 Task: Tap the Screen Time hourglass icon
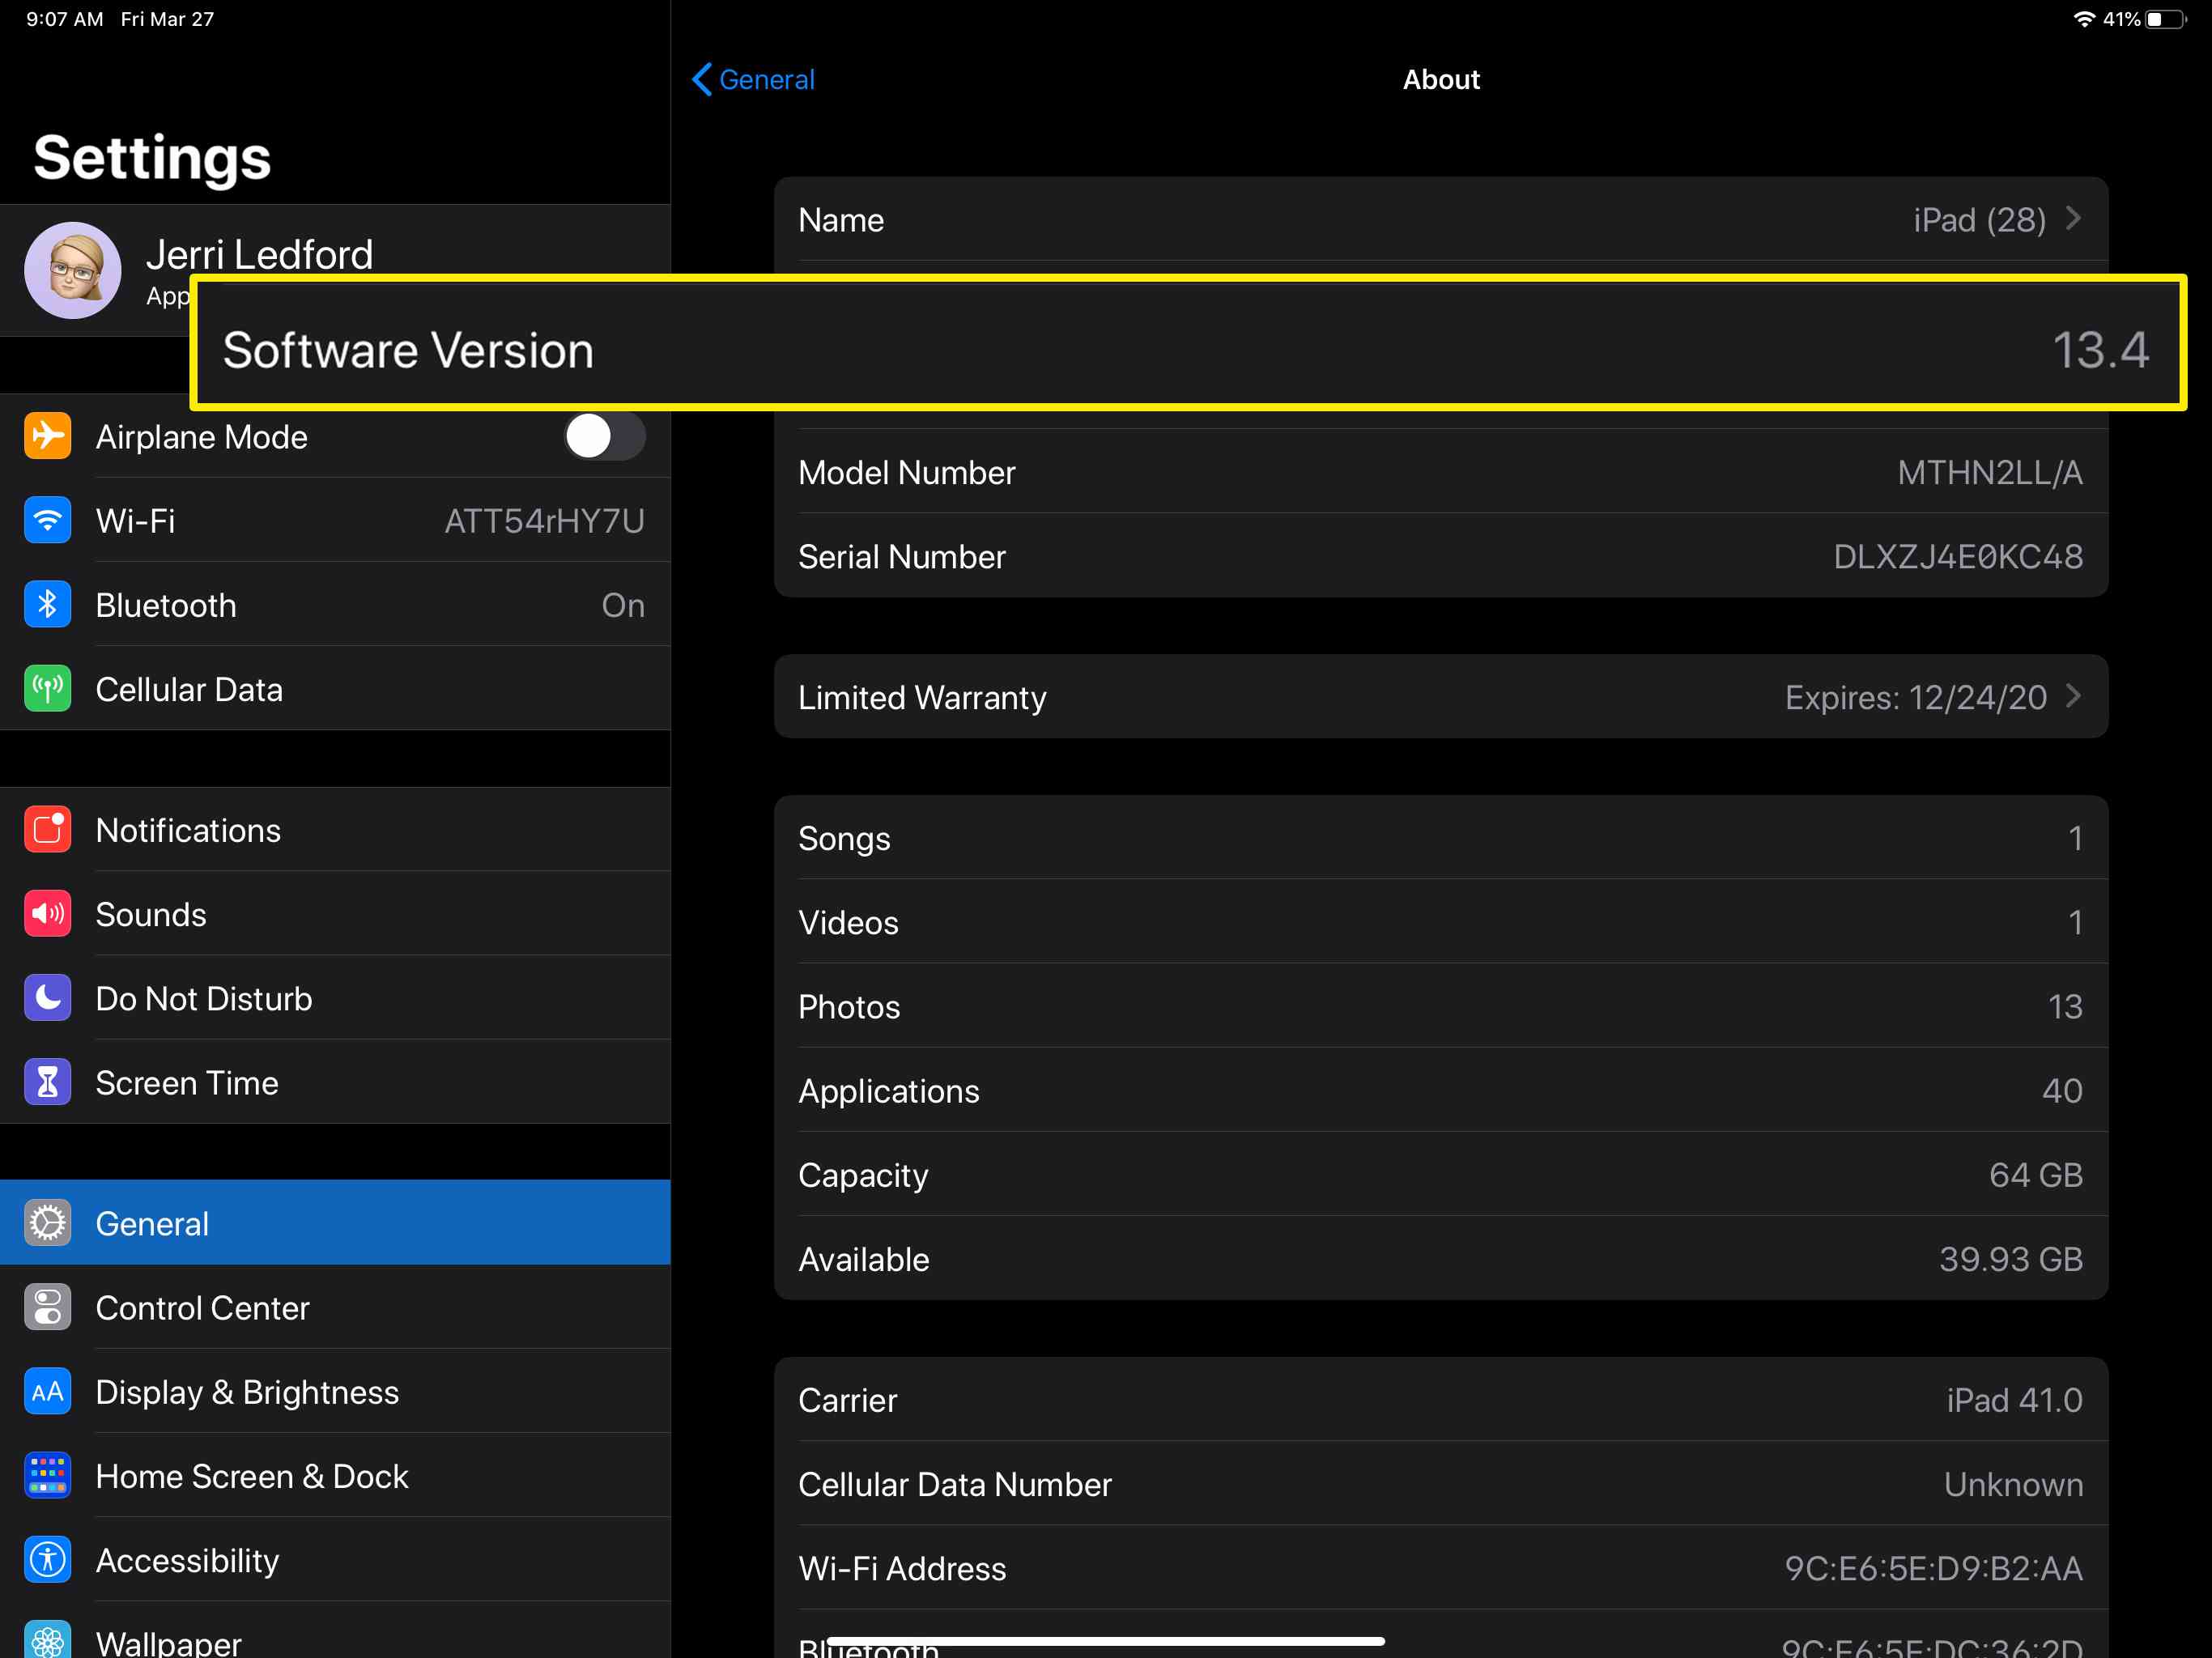[47, 1082]
